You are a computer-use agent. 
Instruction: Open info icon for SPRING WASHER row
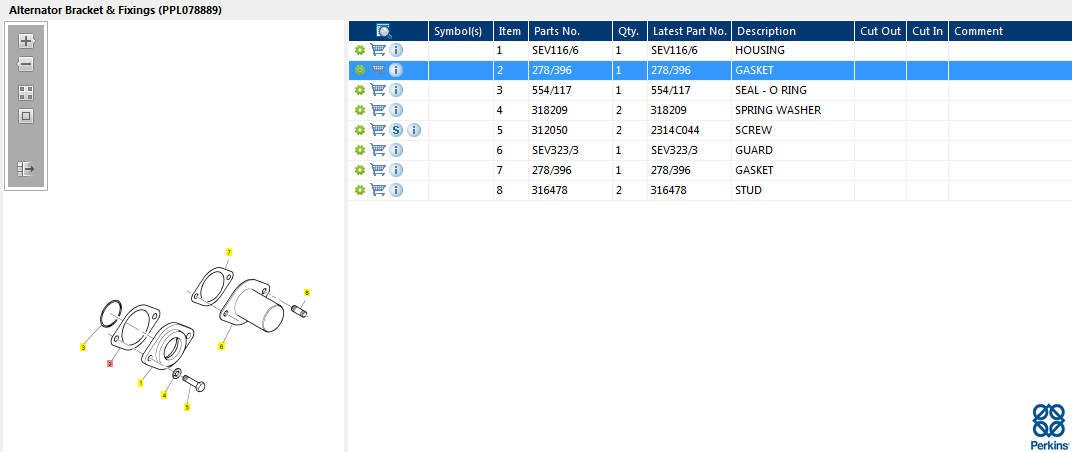pos(396,110)
